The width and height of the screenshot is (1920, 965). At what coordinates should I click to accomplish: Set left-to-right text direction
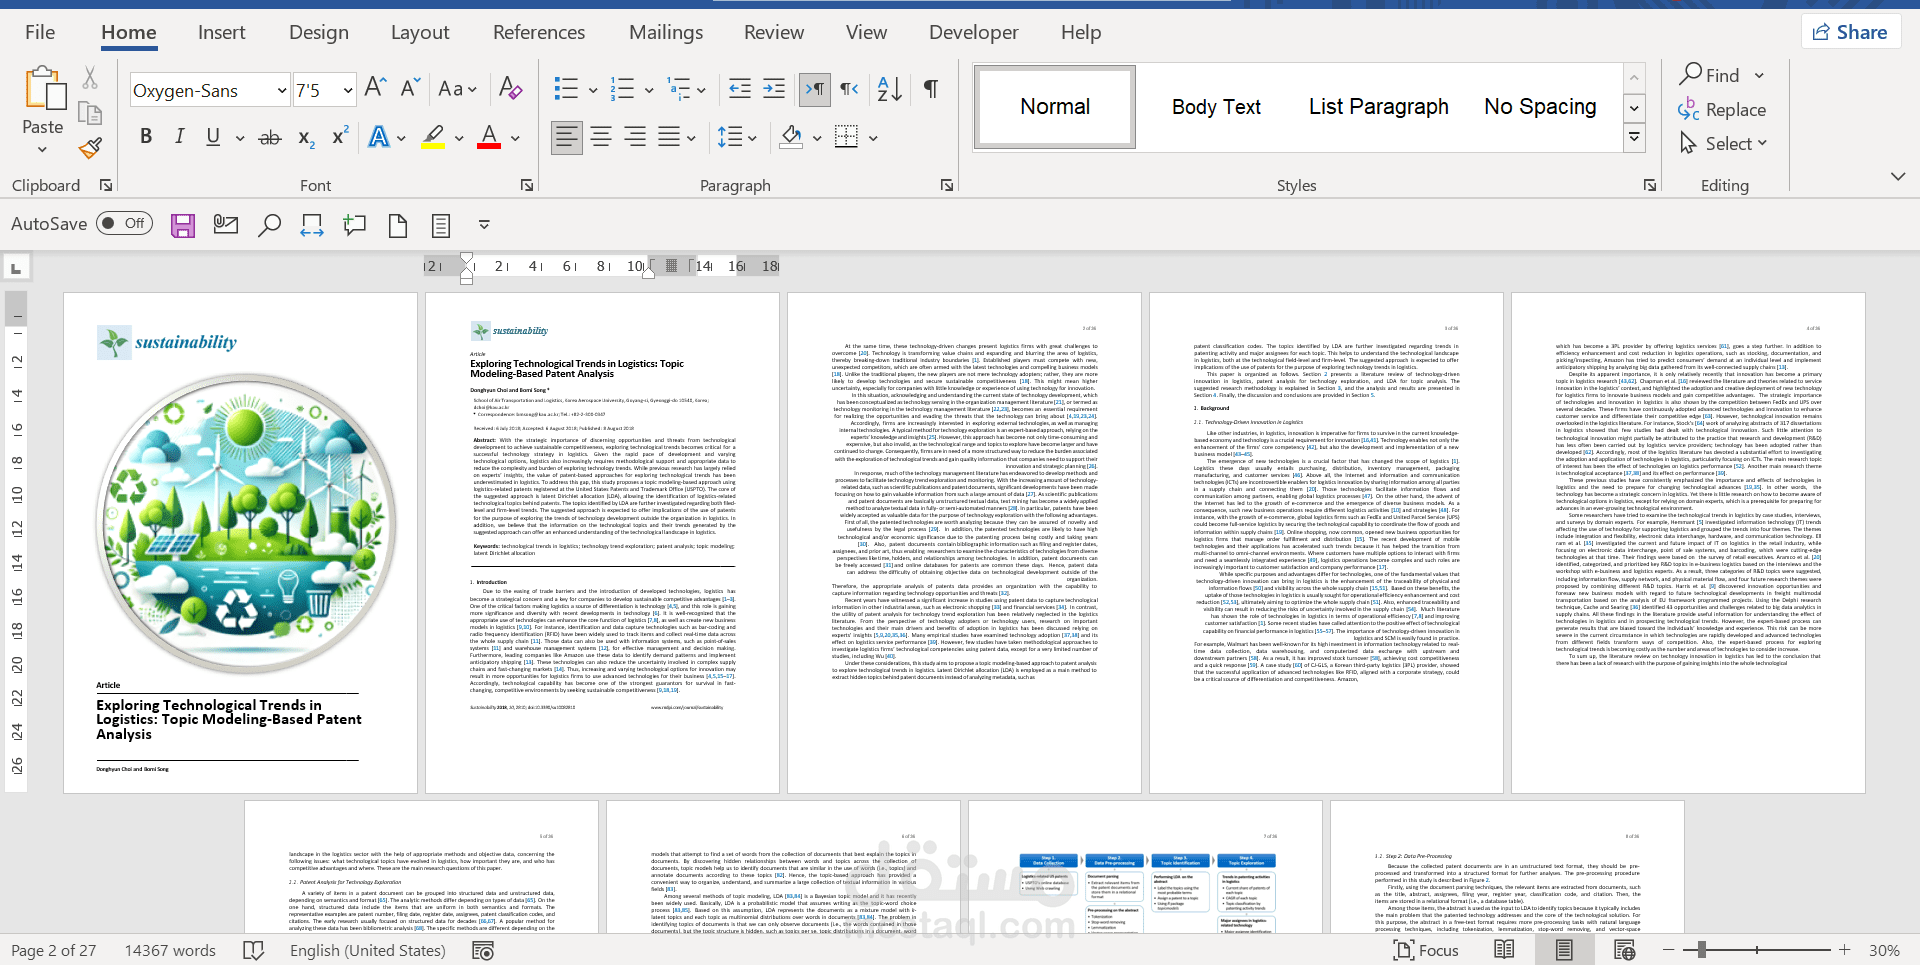click(x=815, y=89)
